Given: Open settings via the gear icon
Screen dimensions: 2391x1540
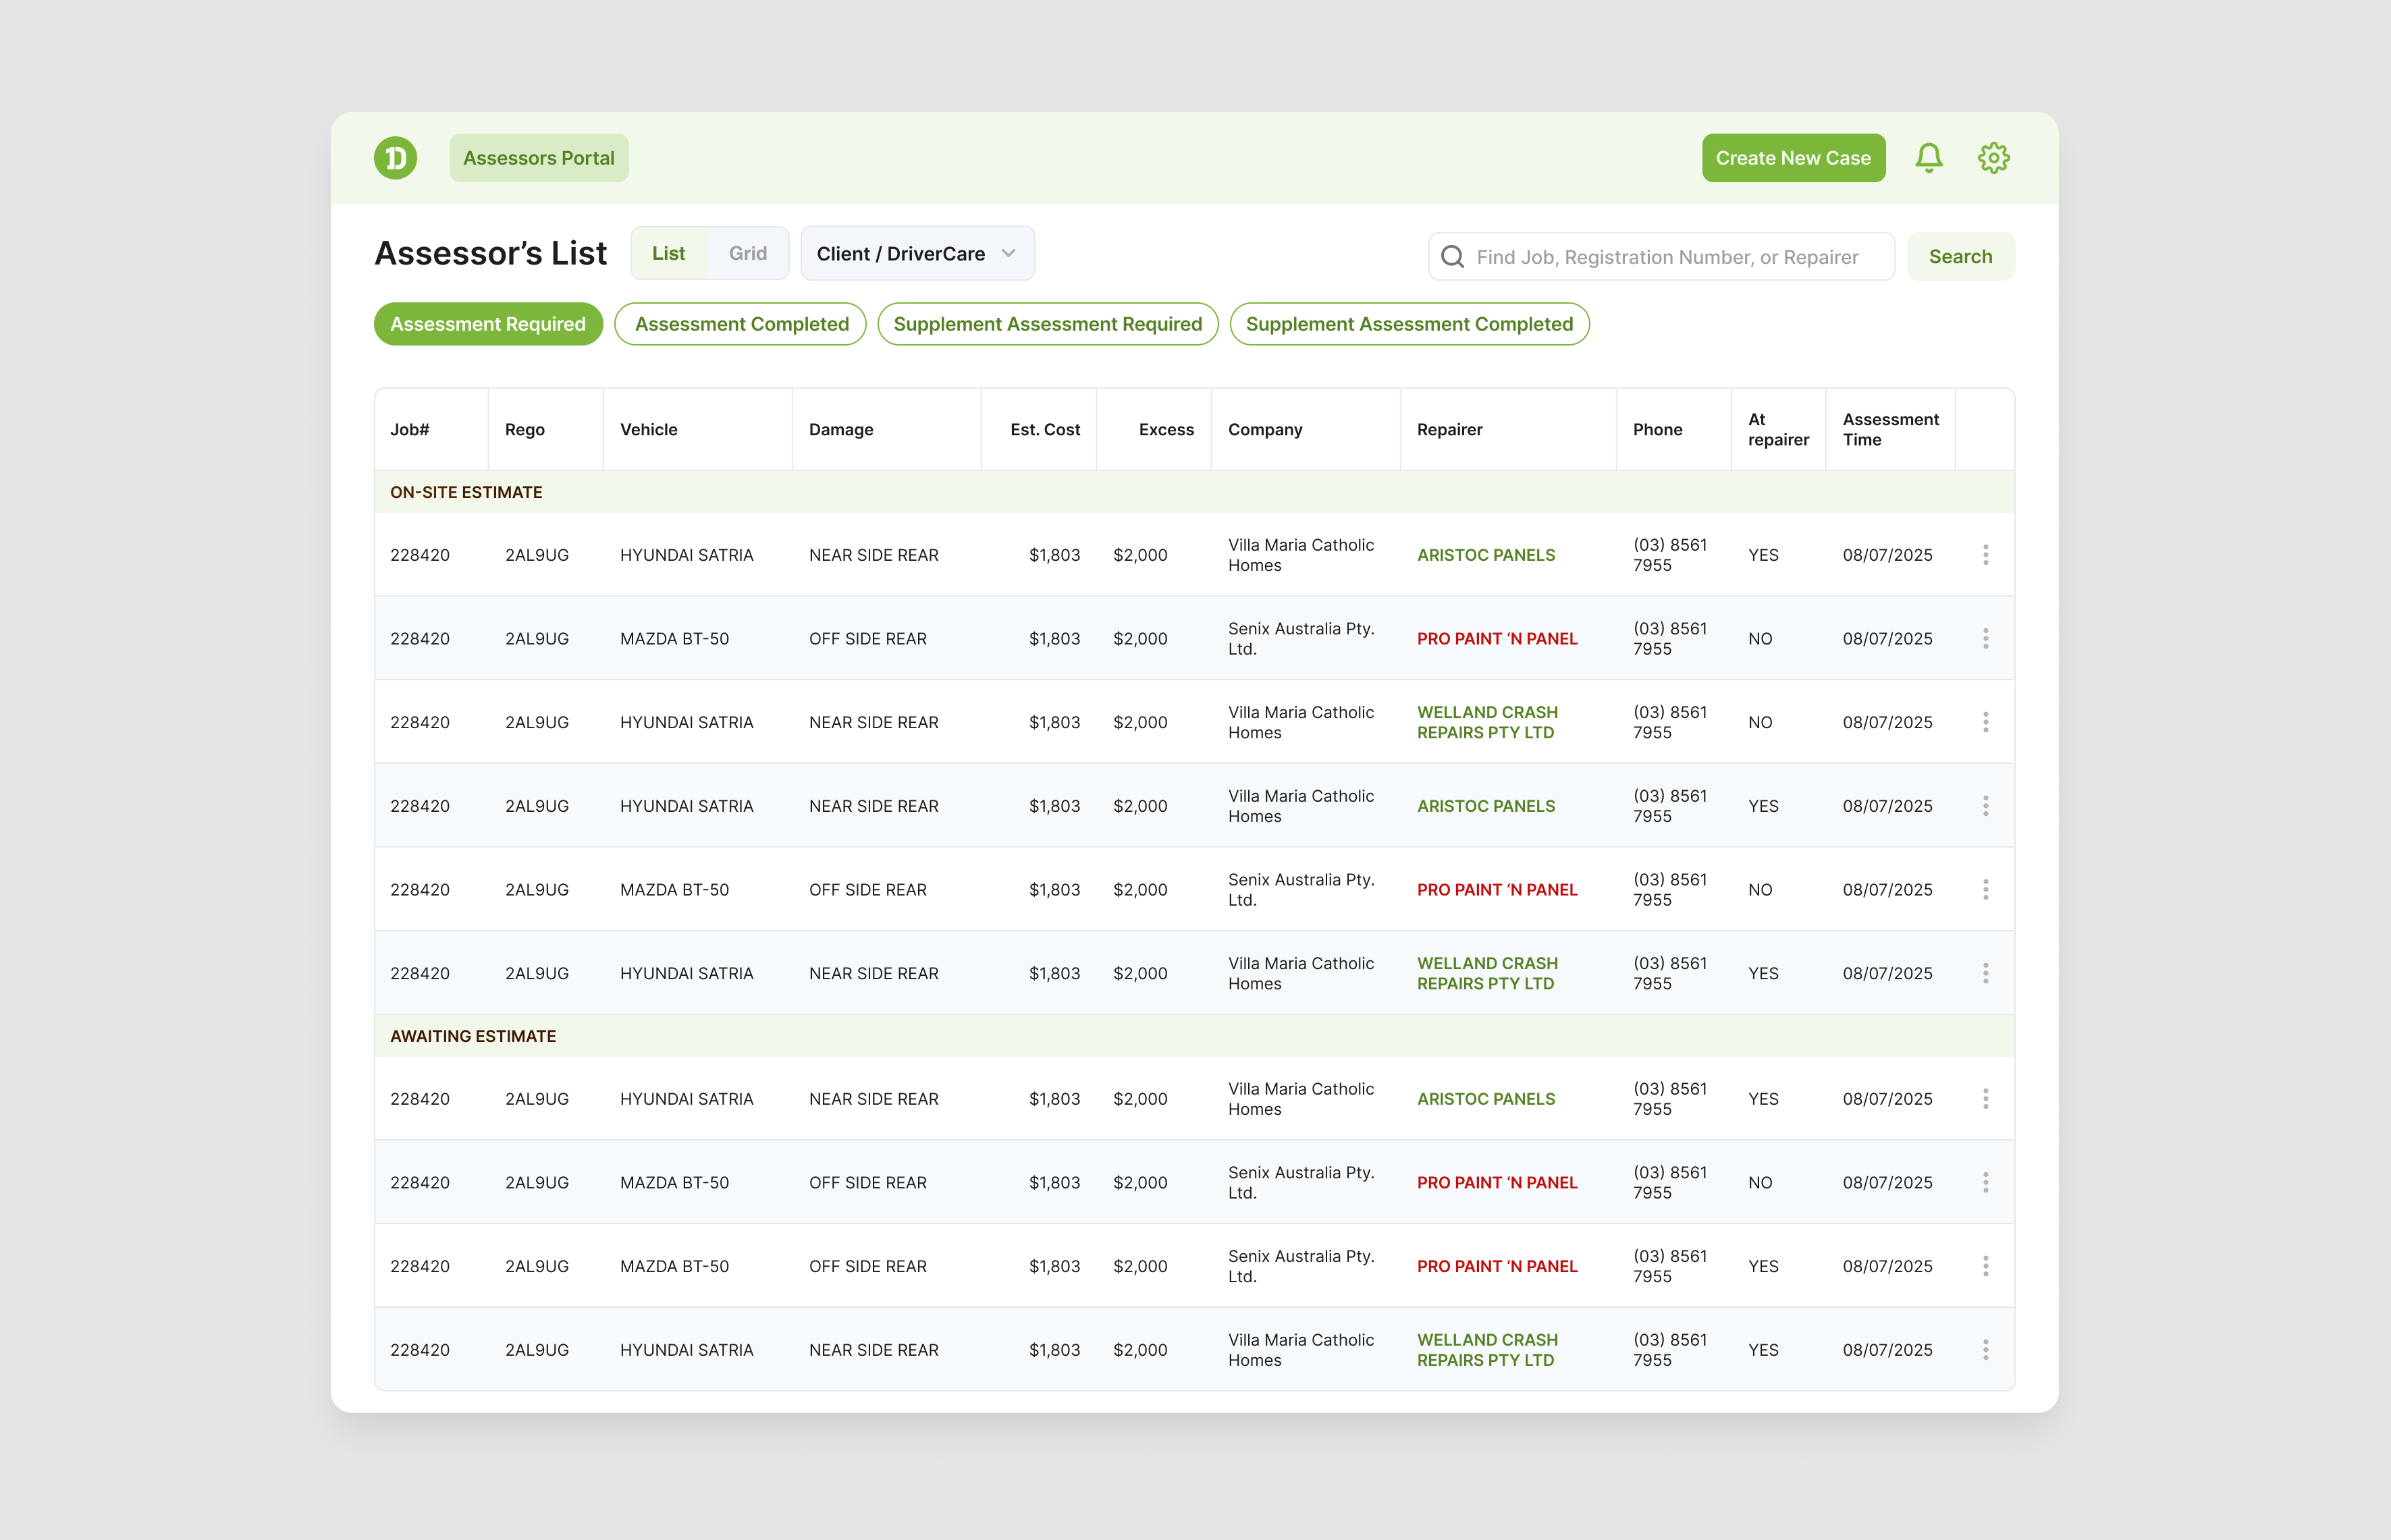Looking at the screenshot, I should click(1993, 158).
